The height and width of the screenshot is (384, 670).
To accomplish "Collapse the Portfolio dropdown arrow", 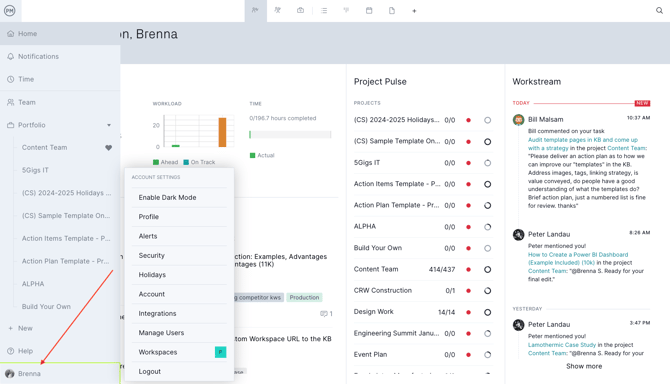I will click(x=109, y=125).
